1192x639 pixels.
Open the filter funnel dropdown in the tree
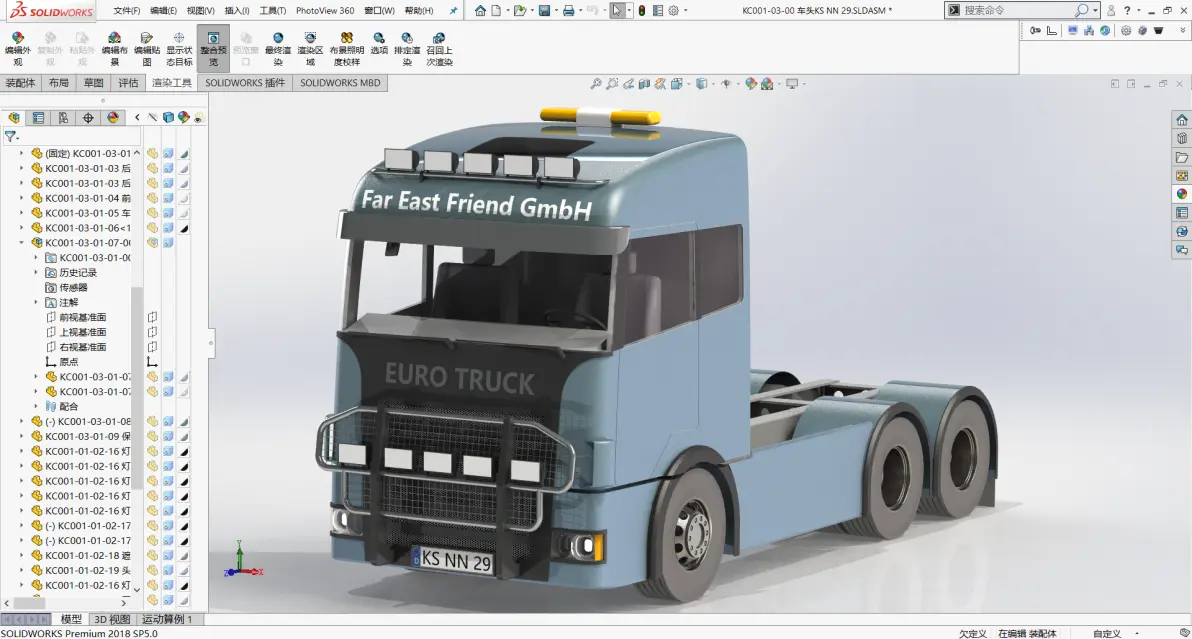pyautogui.click(x=11, y=137)
